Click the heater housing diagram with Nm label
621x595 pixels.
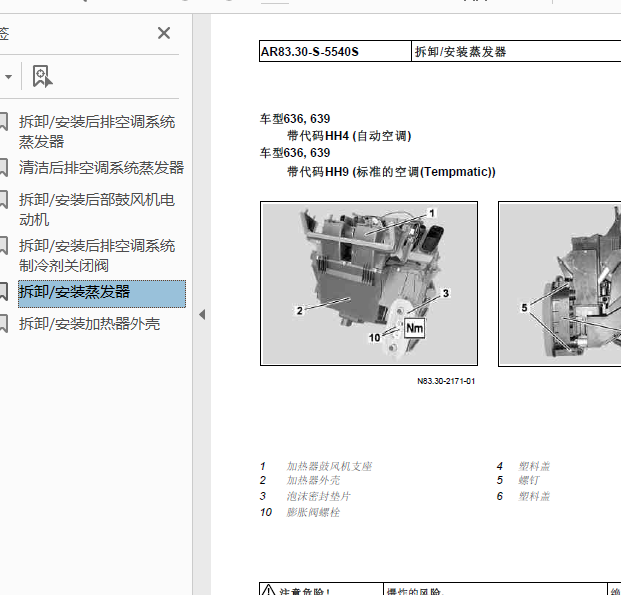point(369,284)
